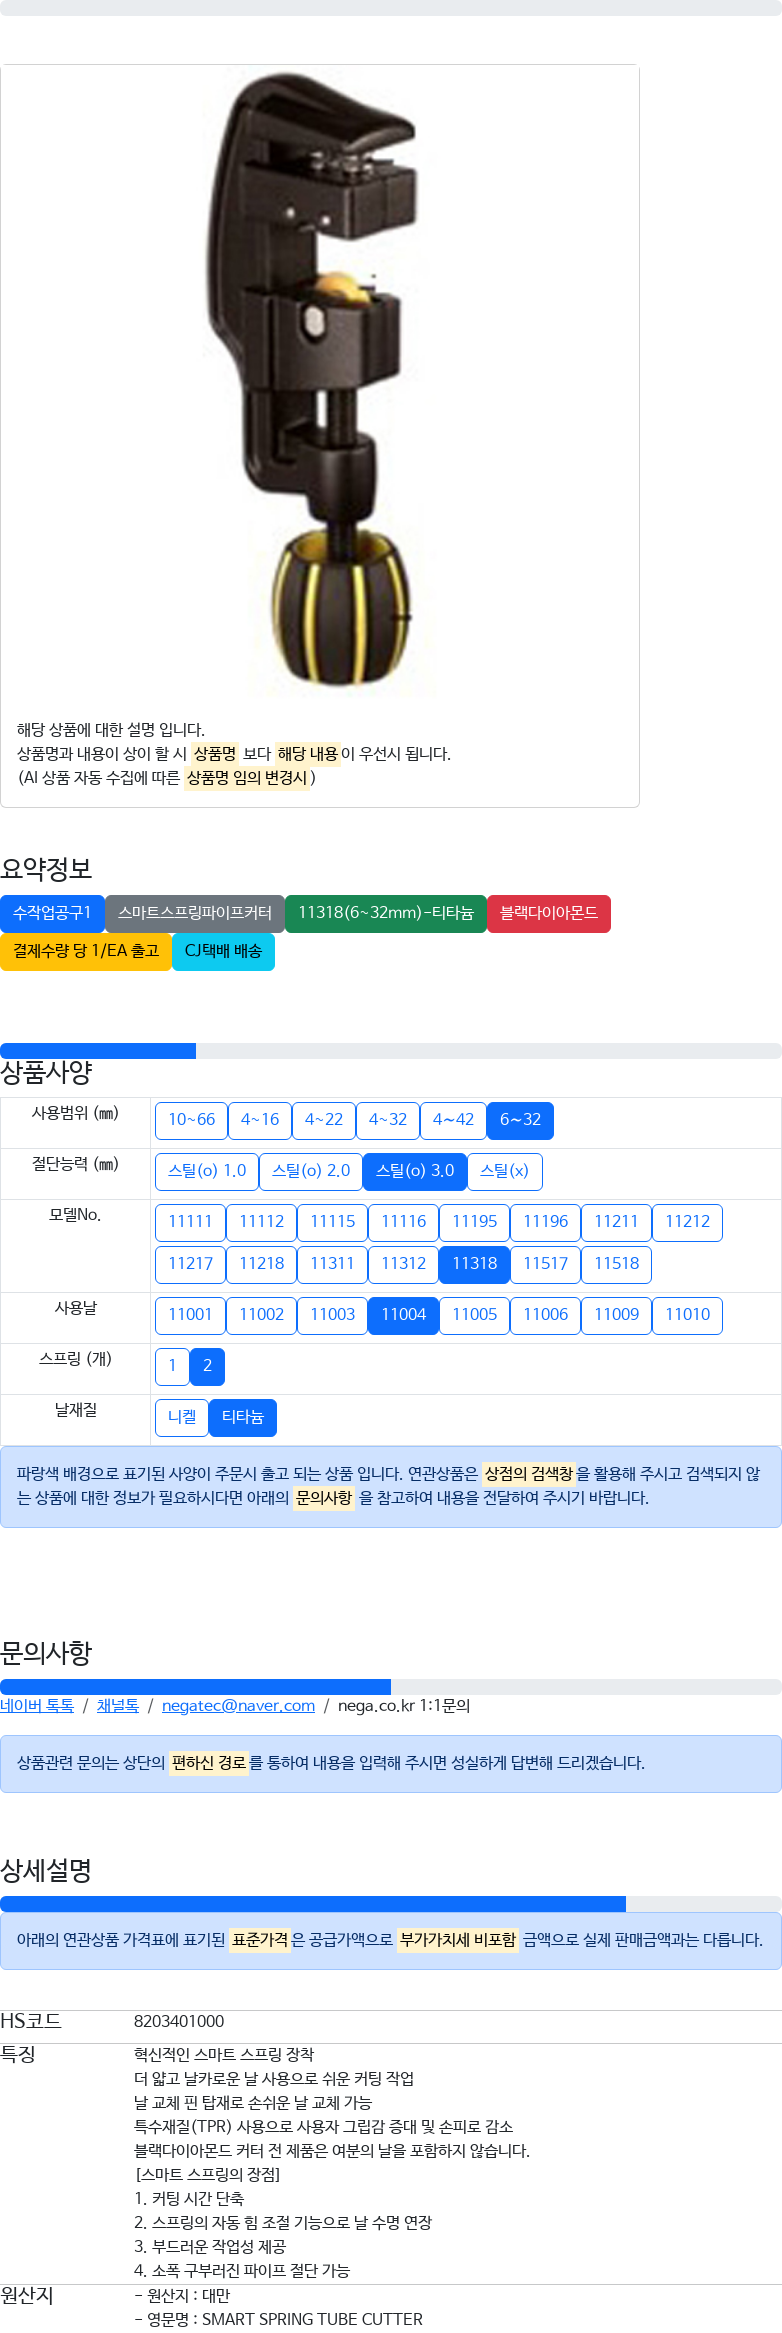Pick the highlighted model 11318
The width and height of the screenshot is (782, 2333).
point(474,1264)
